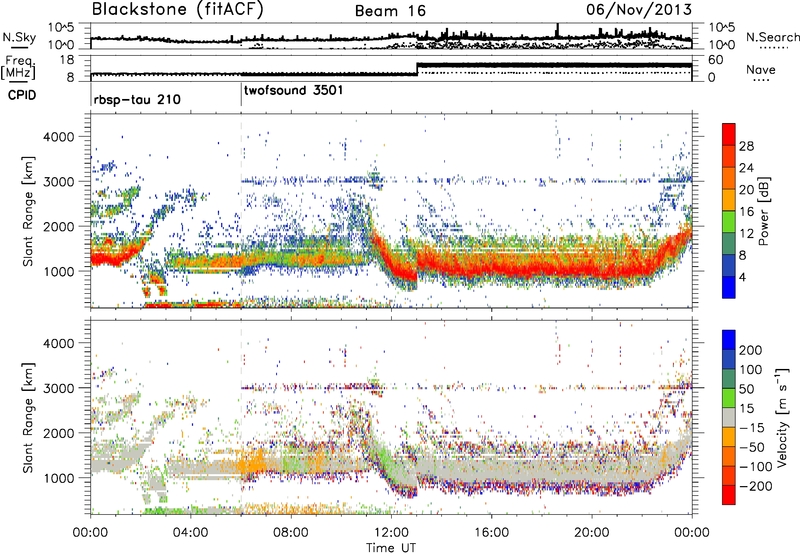Click the red top segment of Power colorbar
Image resolution: width=800 pixels, height=554 pixels.
click(729, 134)
